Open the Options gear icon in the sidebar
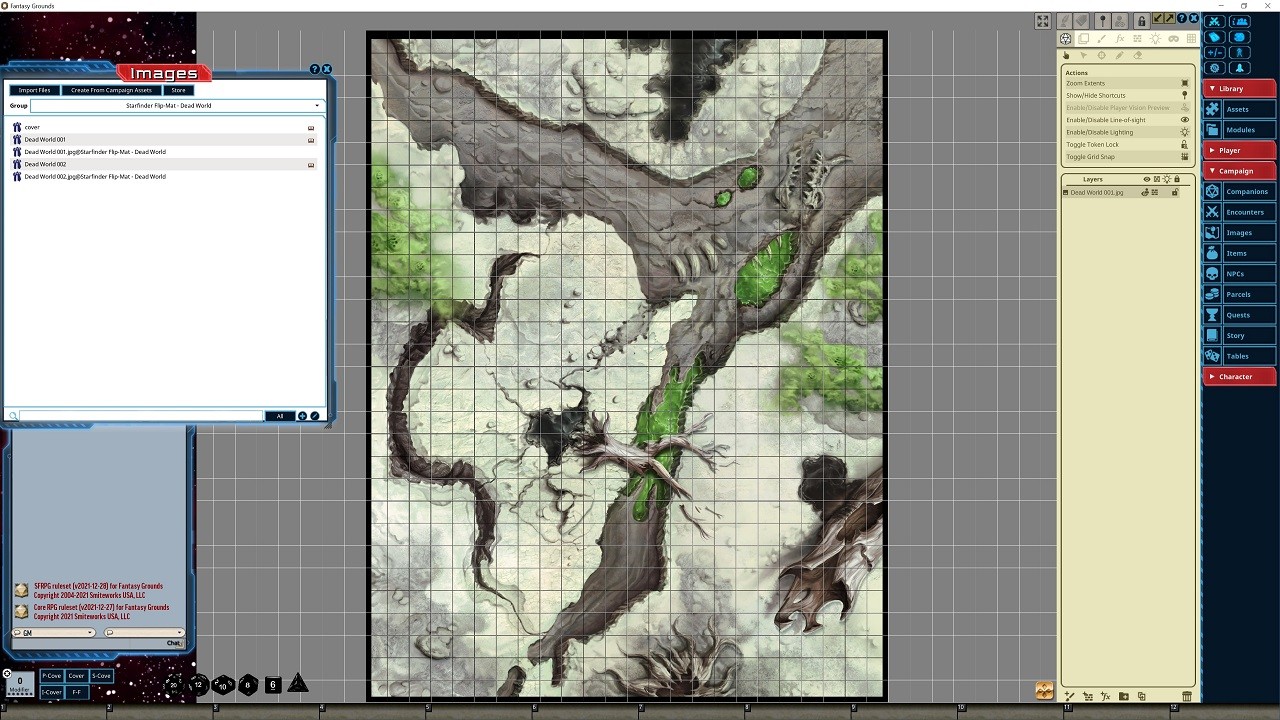1280x720 pixels. [x=1215, y=67]
